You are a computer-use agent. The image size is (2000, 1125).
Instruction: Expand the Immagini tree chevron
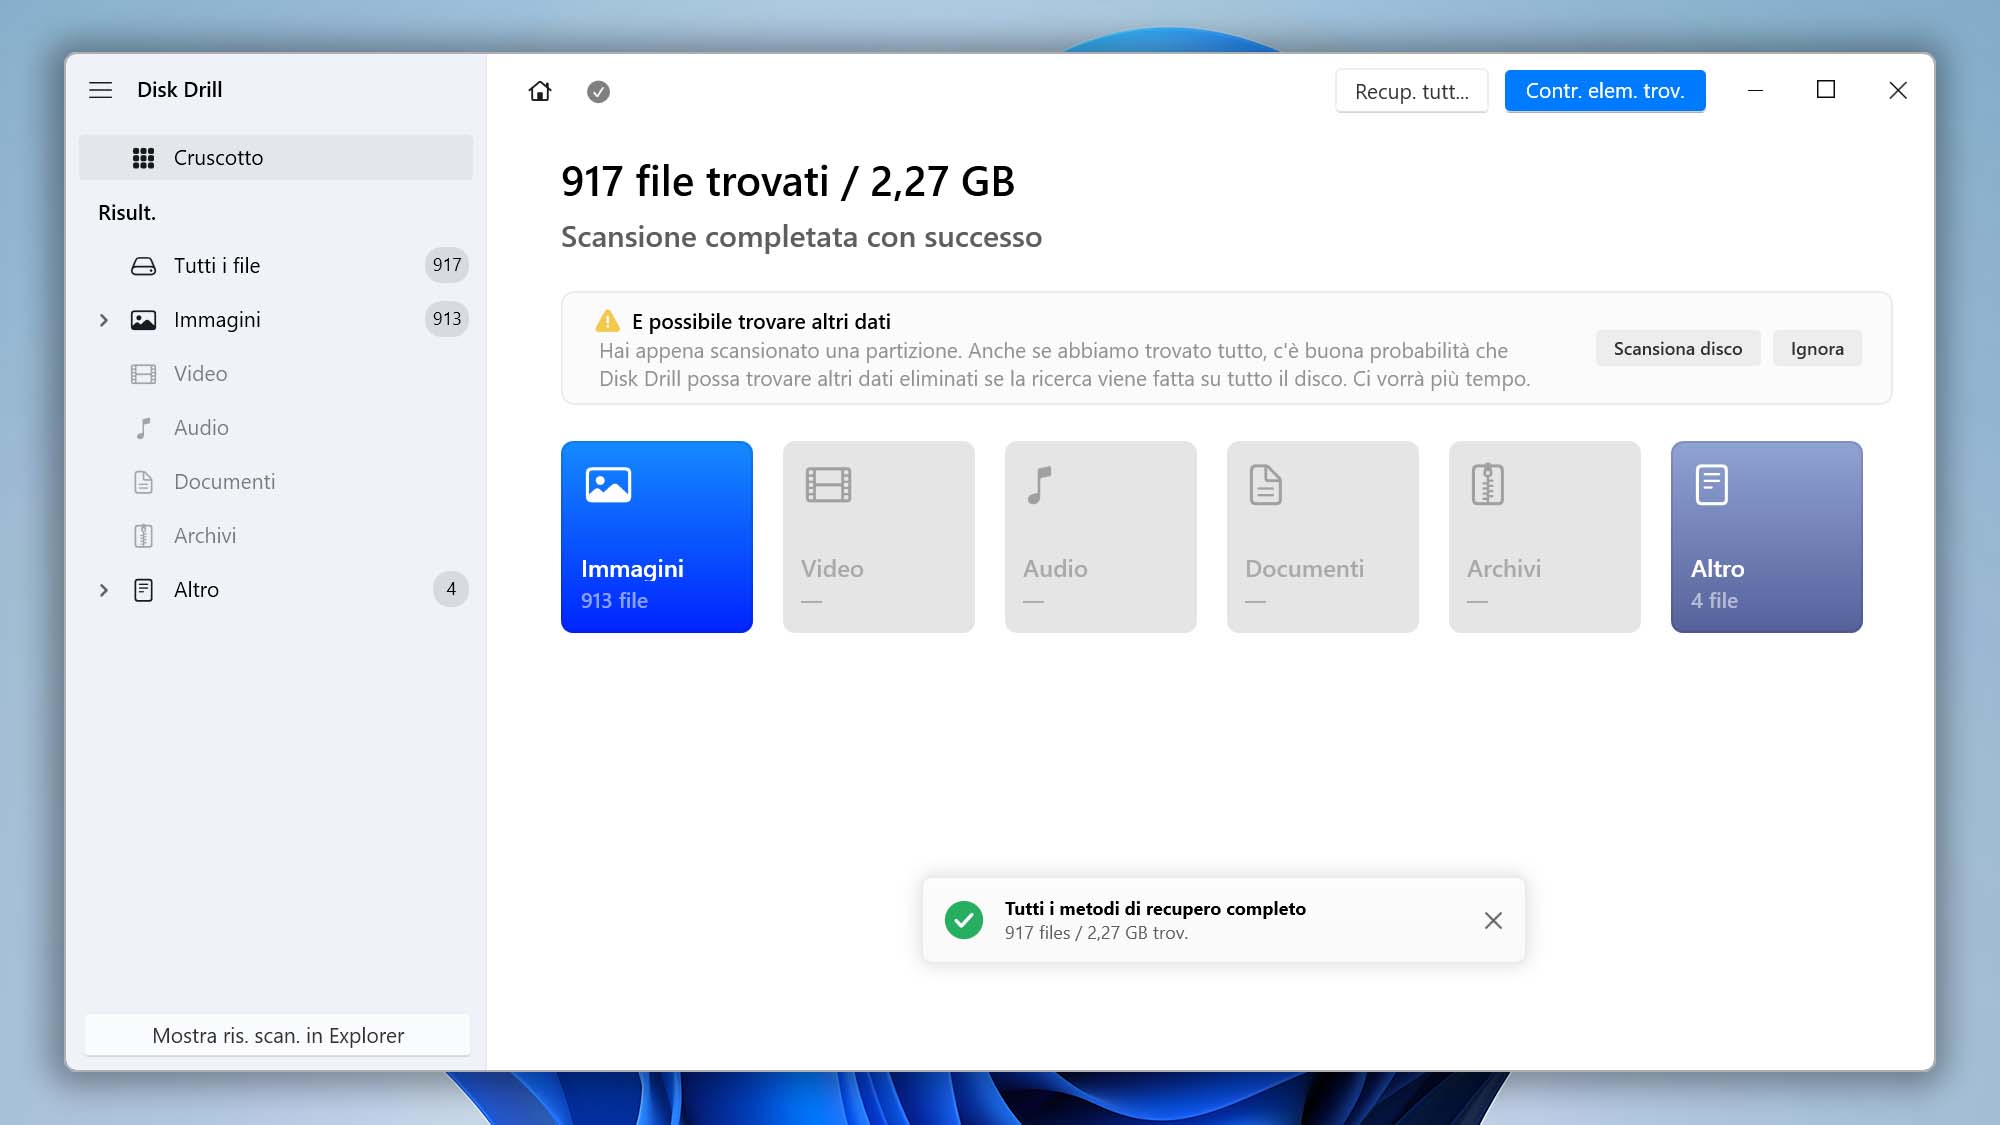point(104,320)
